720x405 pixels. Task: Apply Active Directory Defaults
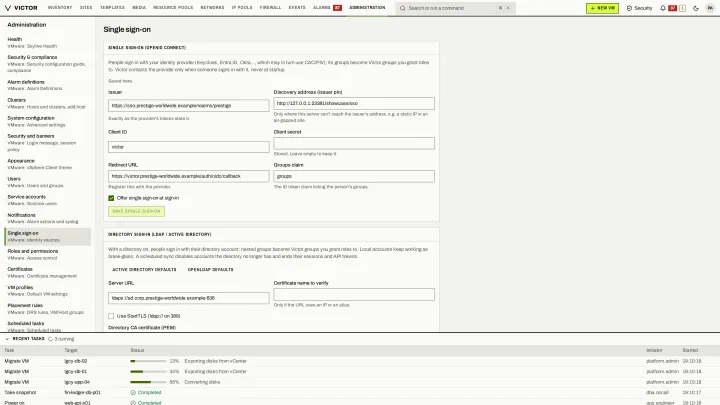point(144,270)
